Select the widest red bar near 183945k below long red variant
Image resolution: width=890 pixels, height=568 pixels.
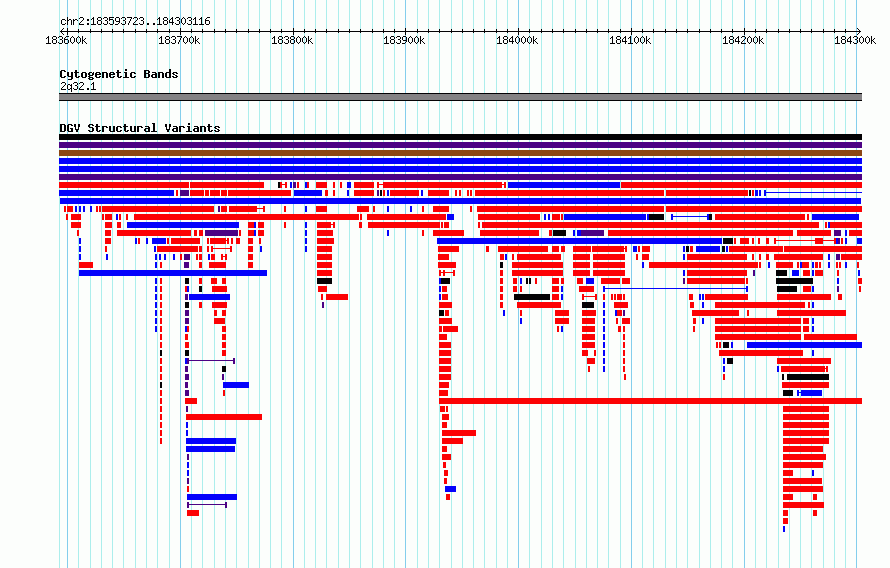[459, 433]
